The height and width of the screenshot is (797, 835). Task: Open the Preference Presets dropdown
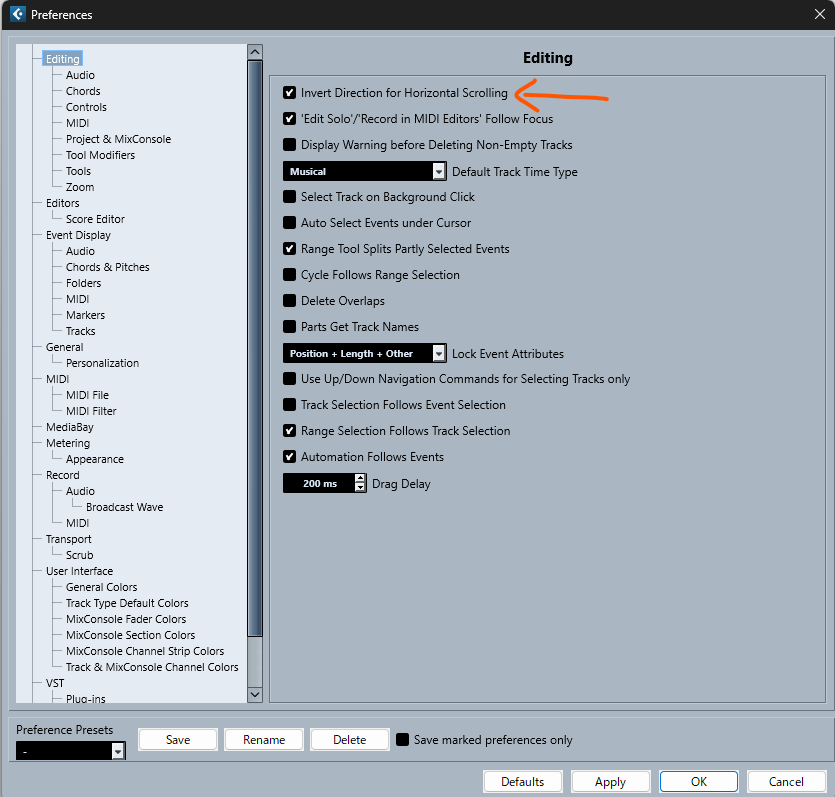pyautogui.click(x=118, y=751)
